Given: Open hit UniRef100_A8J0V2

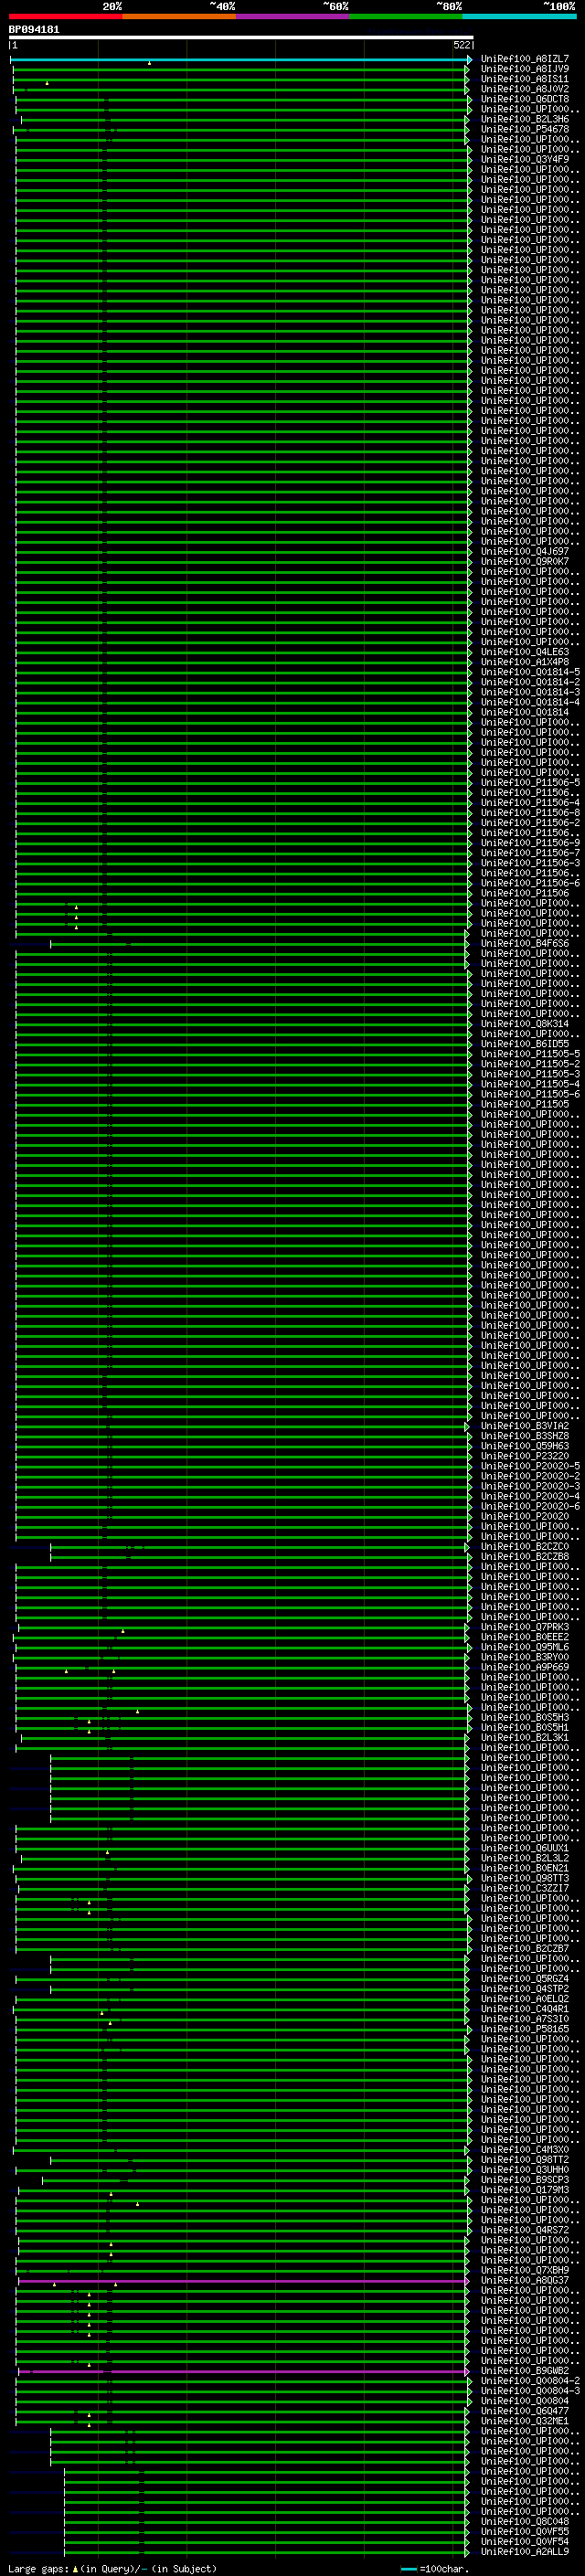Looking at the screenshot, I should 524,89.
